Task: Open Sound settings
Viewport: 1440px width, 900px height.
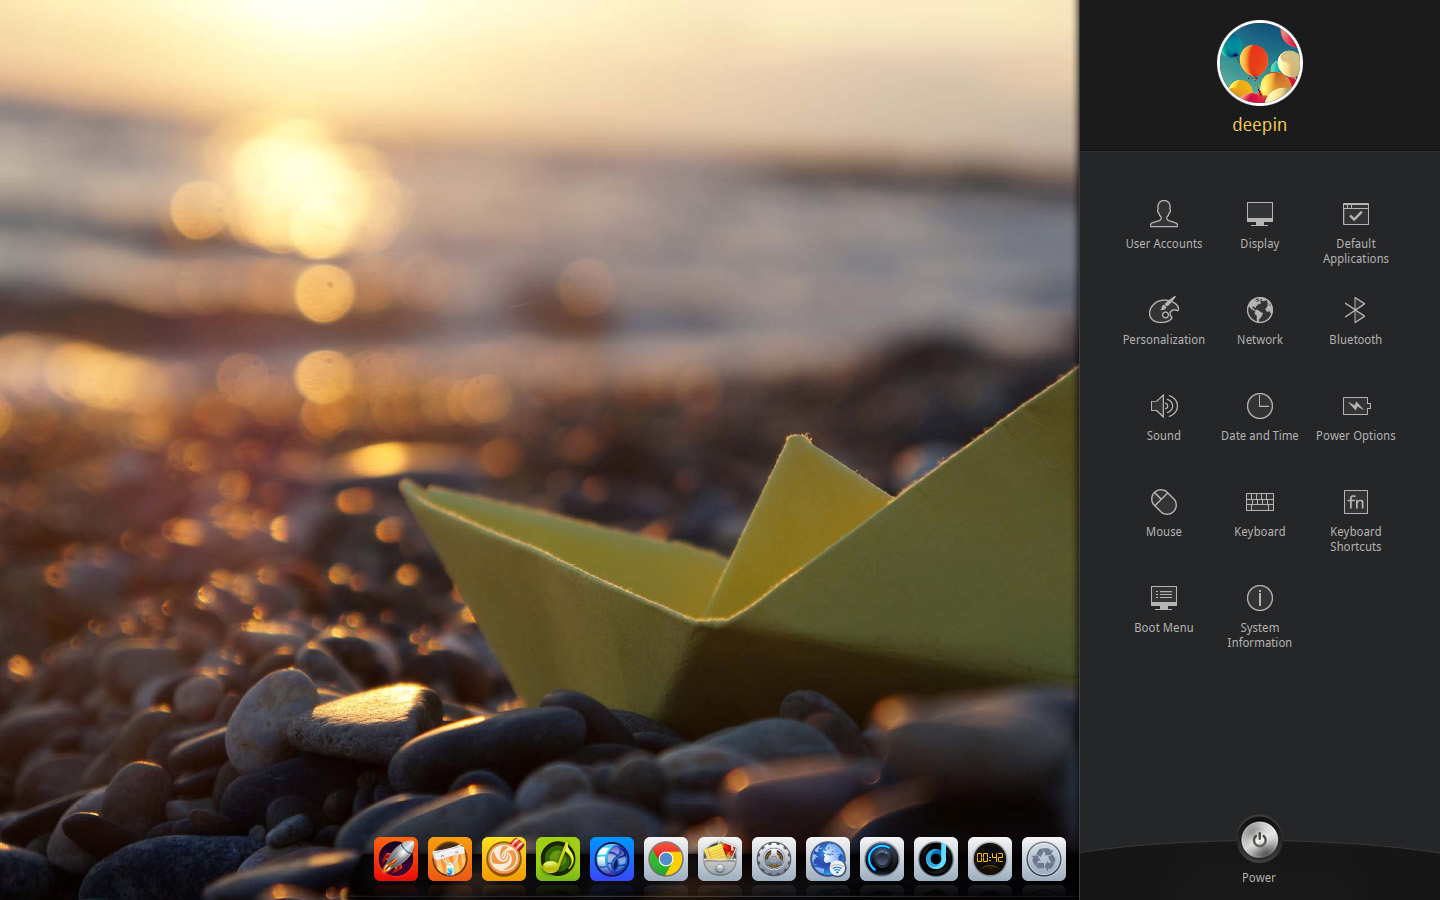Action: point(1163,417)
